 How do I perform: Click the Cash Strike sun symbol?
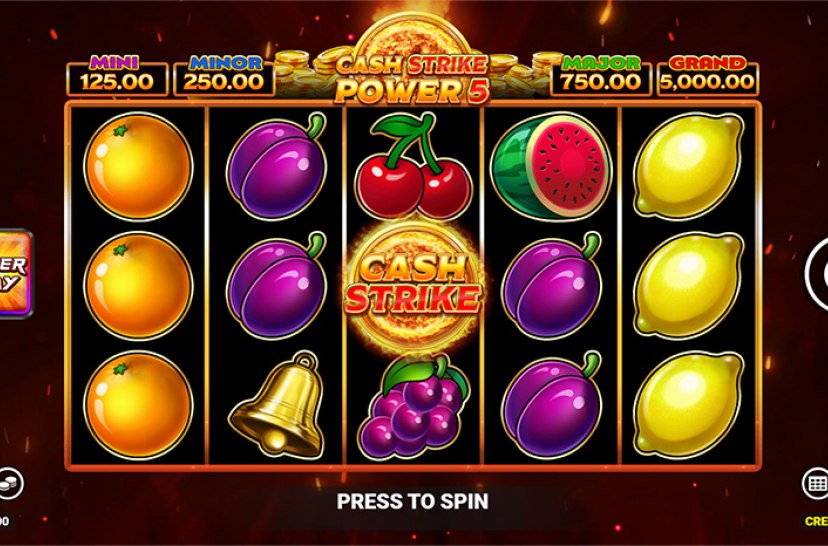tap(412, 287)
